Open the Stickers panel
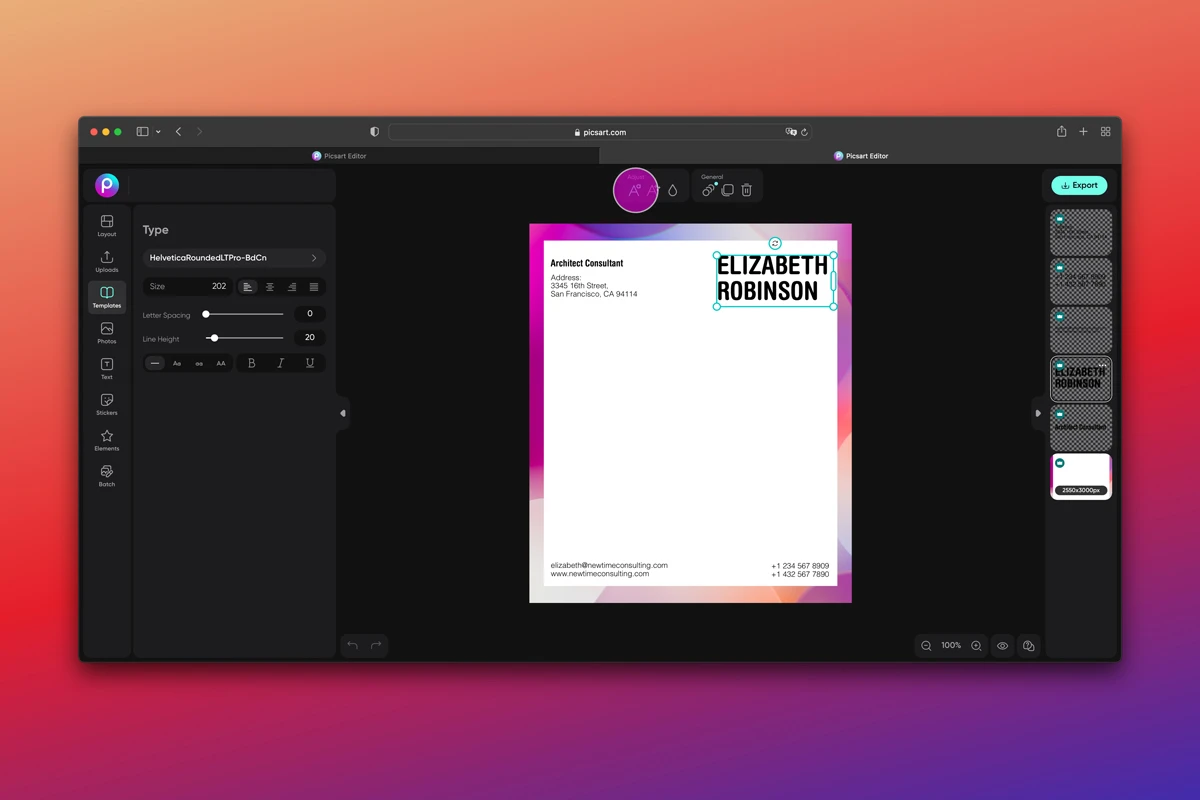The width and height of the screenshot is (1200, 800). click(x=106, y=404)
